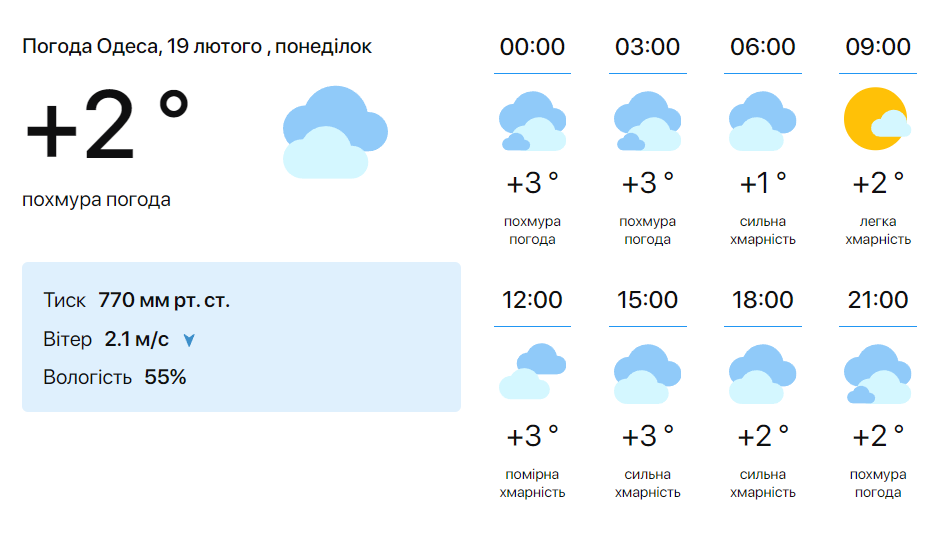Screen dimensions: 936x559
Task: Select the 12:00 time heading
Action: [x=532, y=300]
